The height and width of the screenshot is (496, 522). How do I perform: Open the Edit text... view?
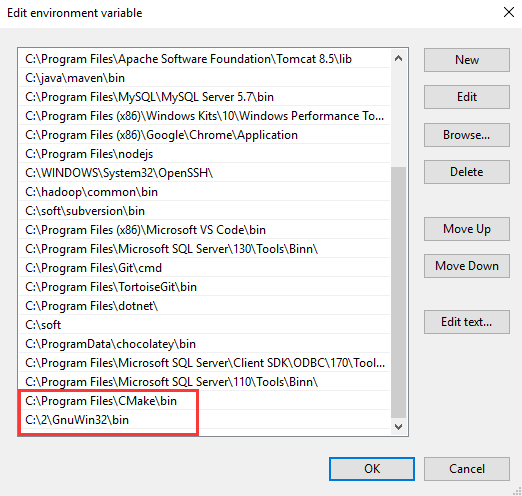coord(467,322)
